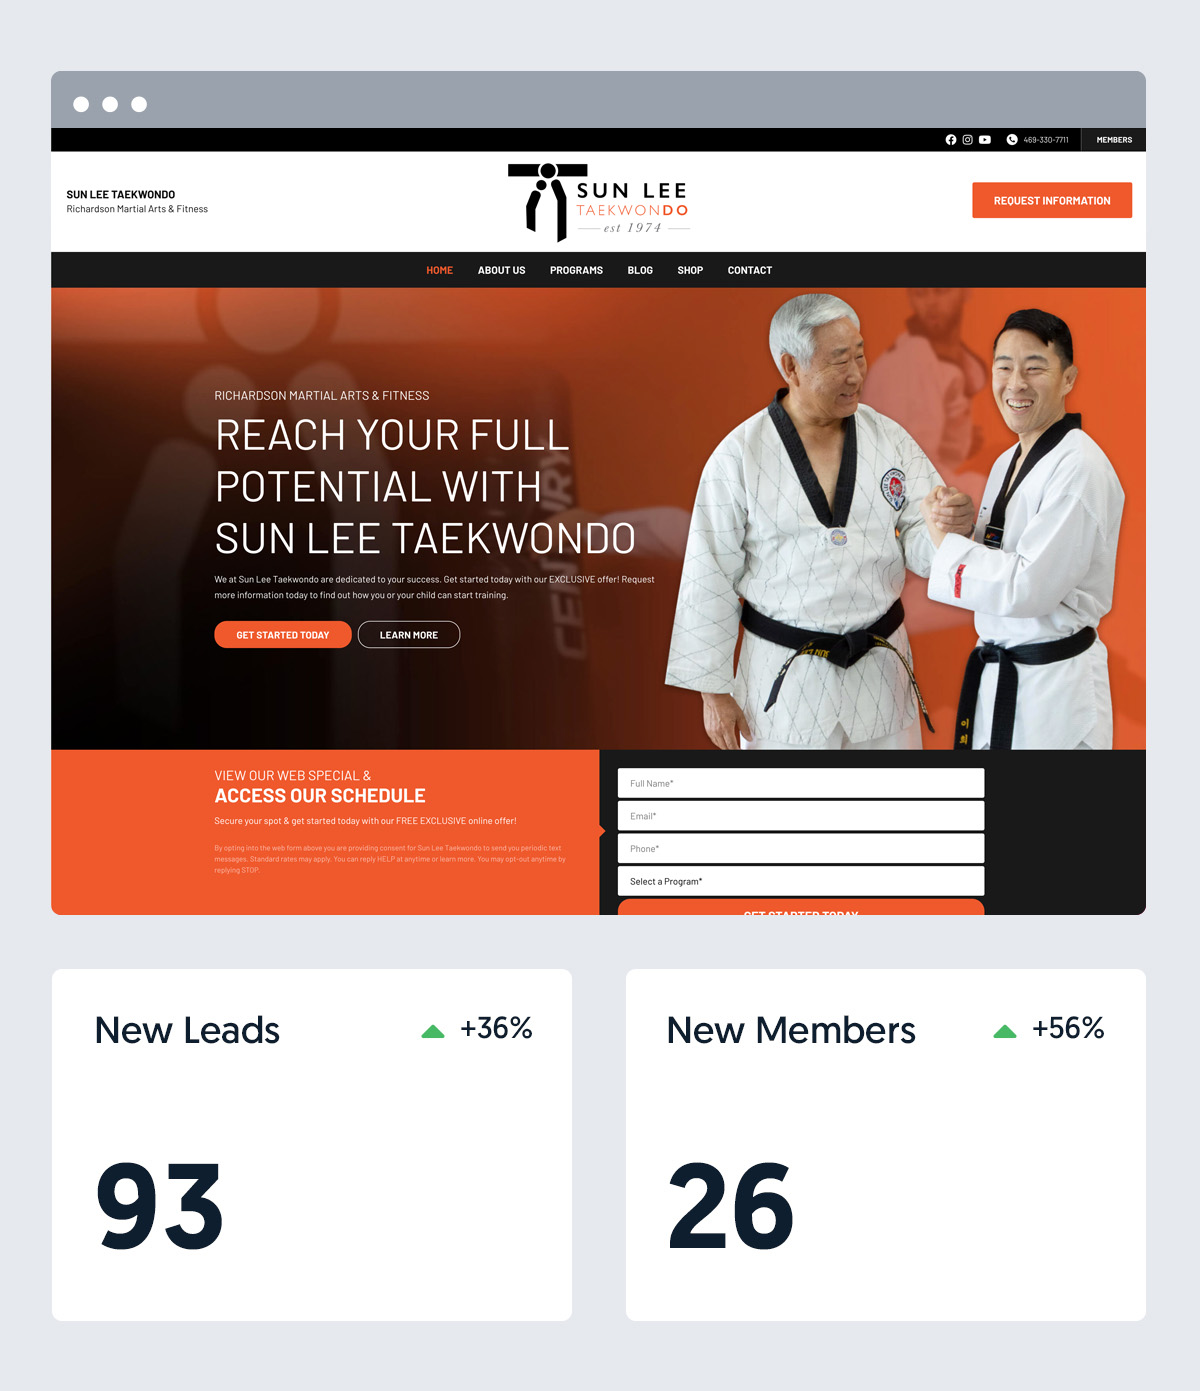
Task: Click the MEMBERS link in top bar
Action: point(1114,140)
